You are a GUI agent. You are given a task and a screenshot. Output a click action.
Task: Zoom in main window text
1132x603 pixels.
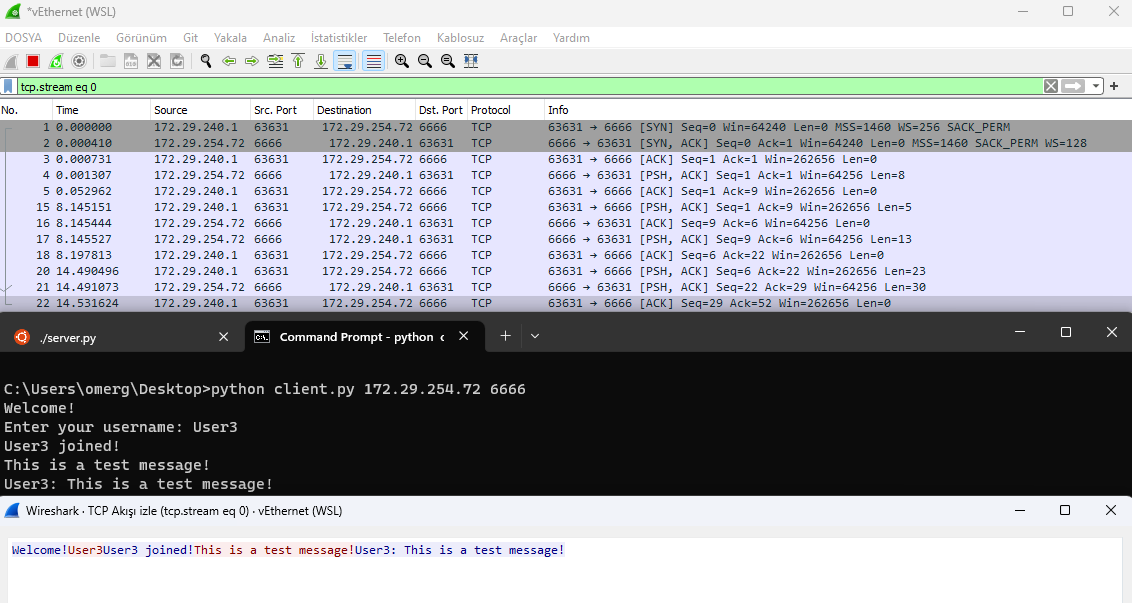[402, 61]
